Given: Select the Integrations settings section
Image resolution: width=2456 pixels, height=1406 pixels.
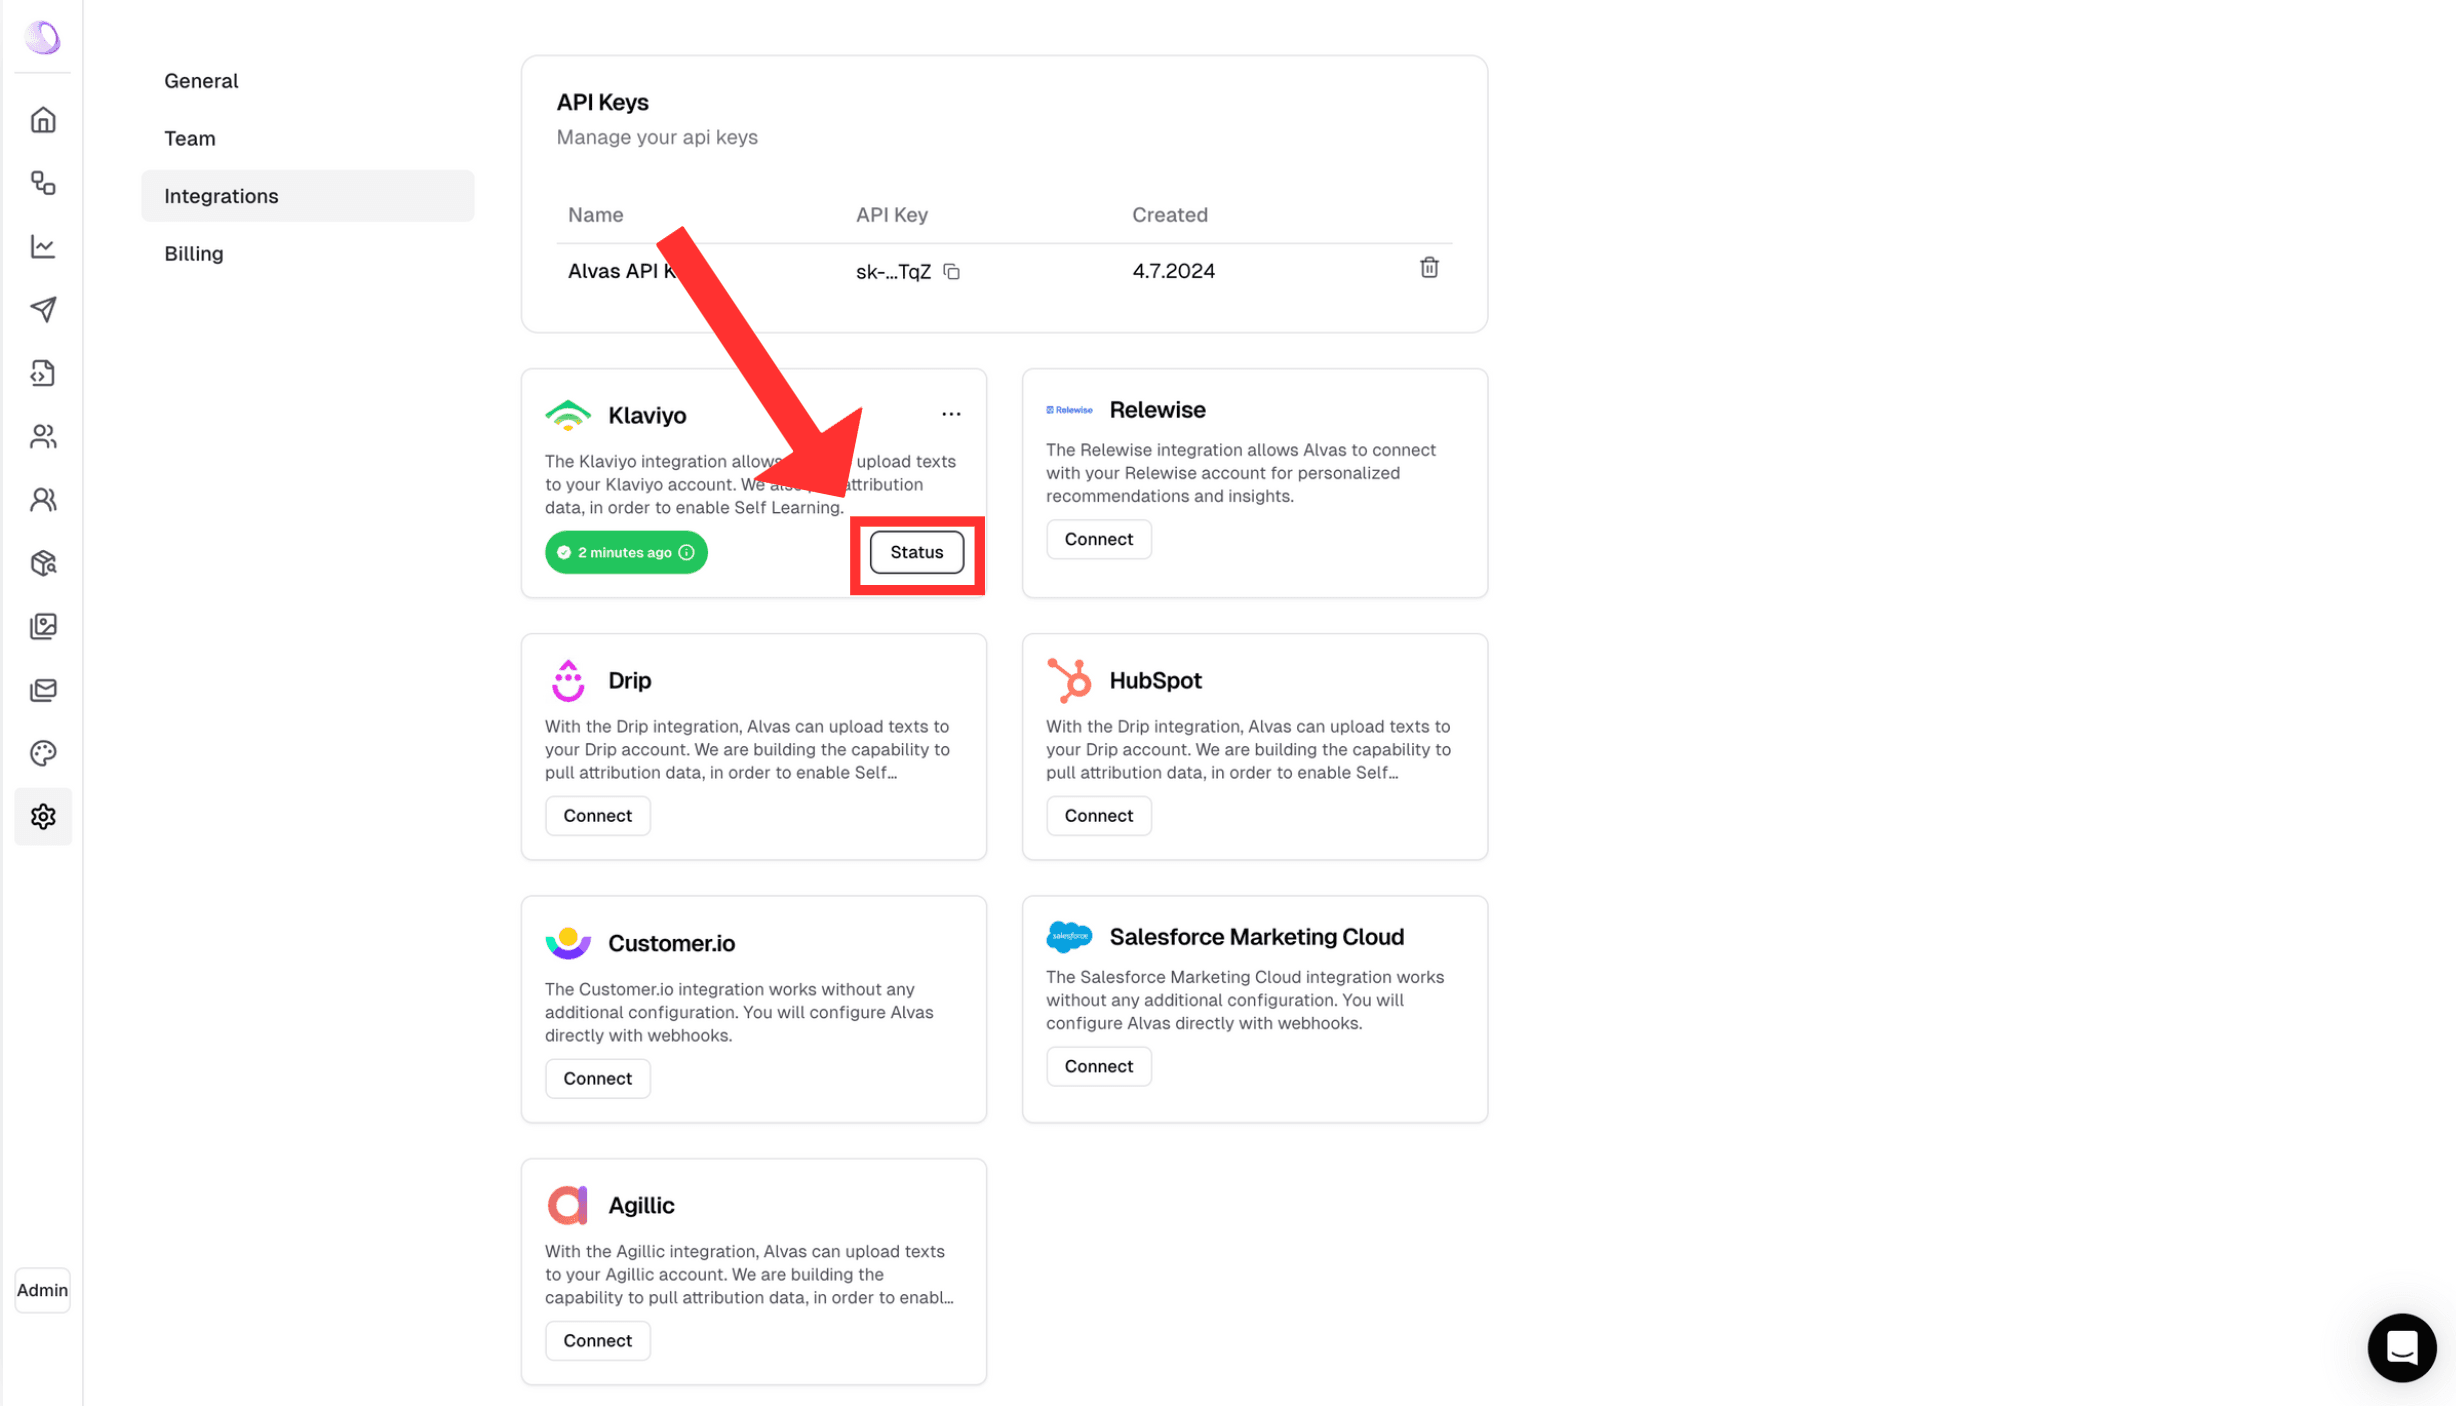Looking at the screenshot, I should (307, 196).
